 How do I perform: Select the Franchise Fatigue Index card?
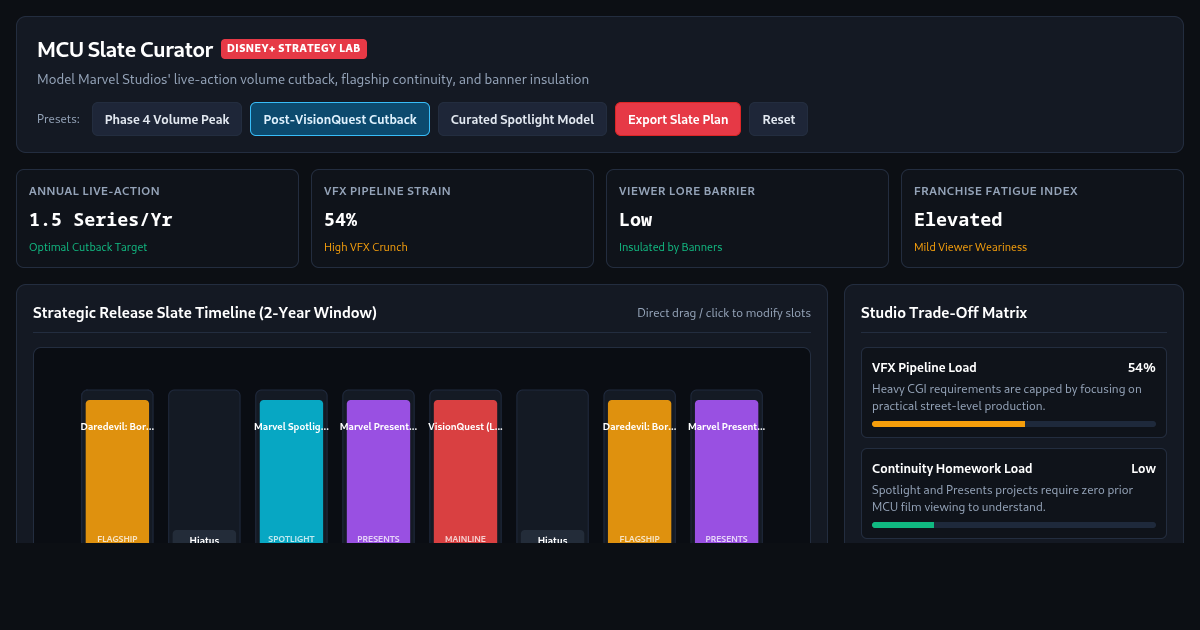coord(1042,218)
